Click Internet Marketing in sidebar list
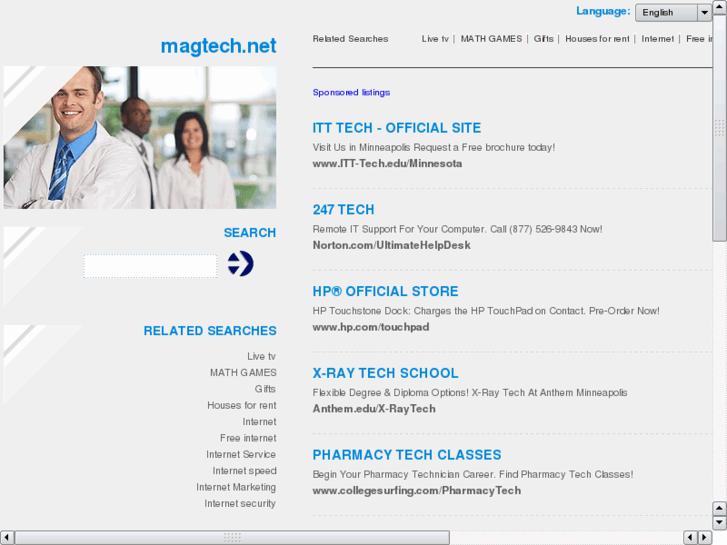 click(236, 487)
